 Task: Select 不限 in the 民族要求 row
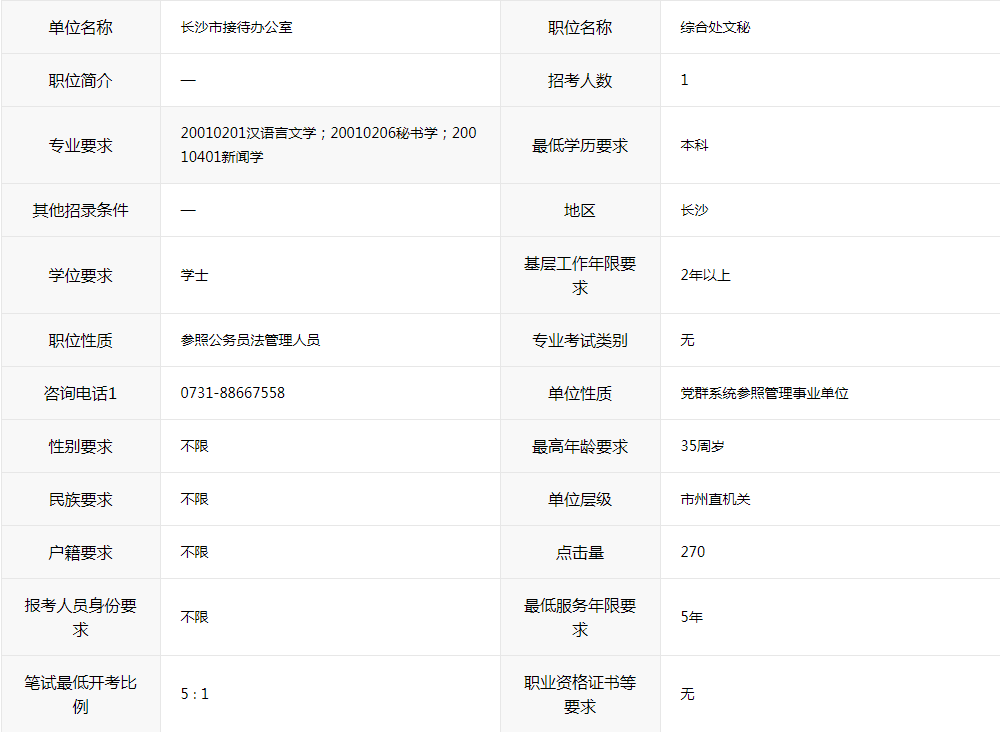[x=195, y=499]
